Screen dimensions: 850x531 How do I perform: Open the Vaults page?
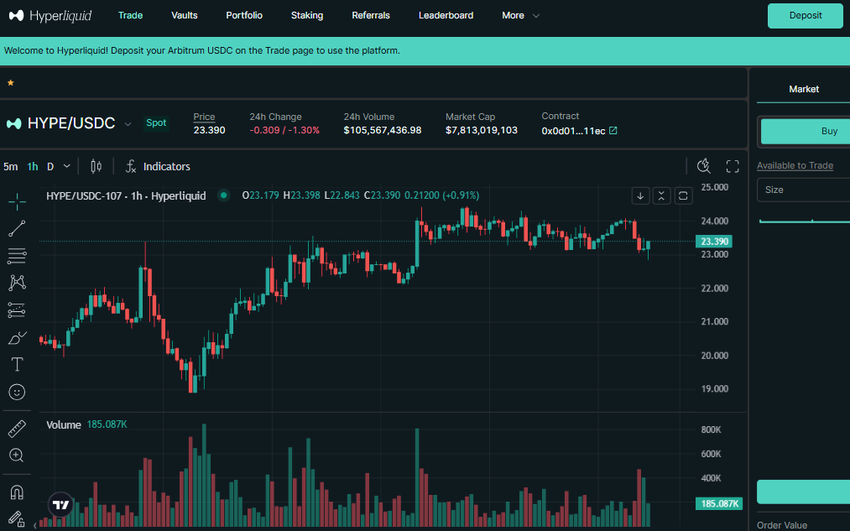point(184,16)
